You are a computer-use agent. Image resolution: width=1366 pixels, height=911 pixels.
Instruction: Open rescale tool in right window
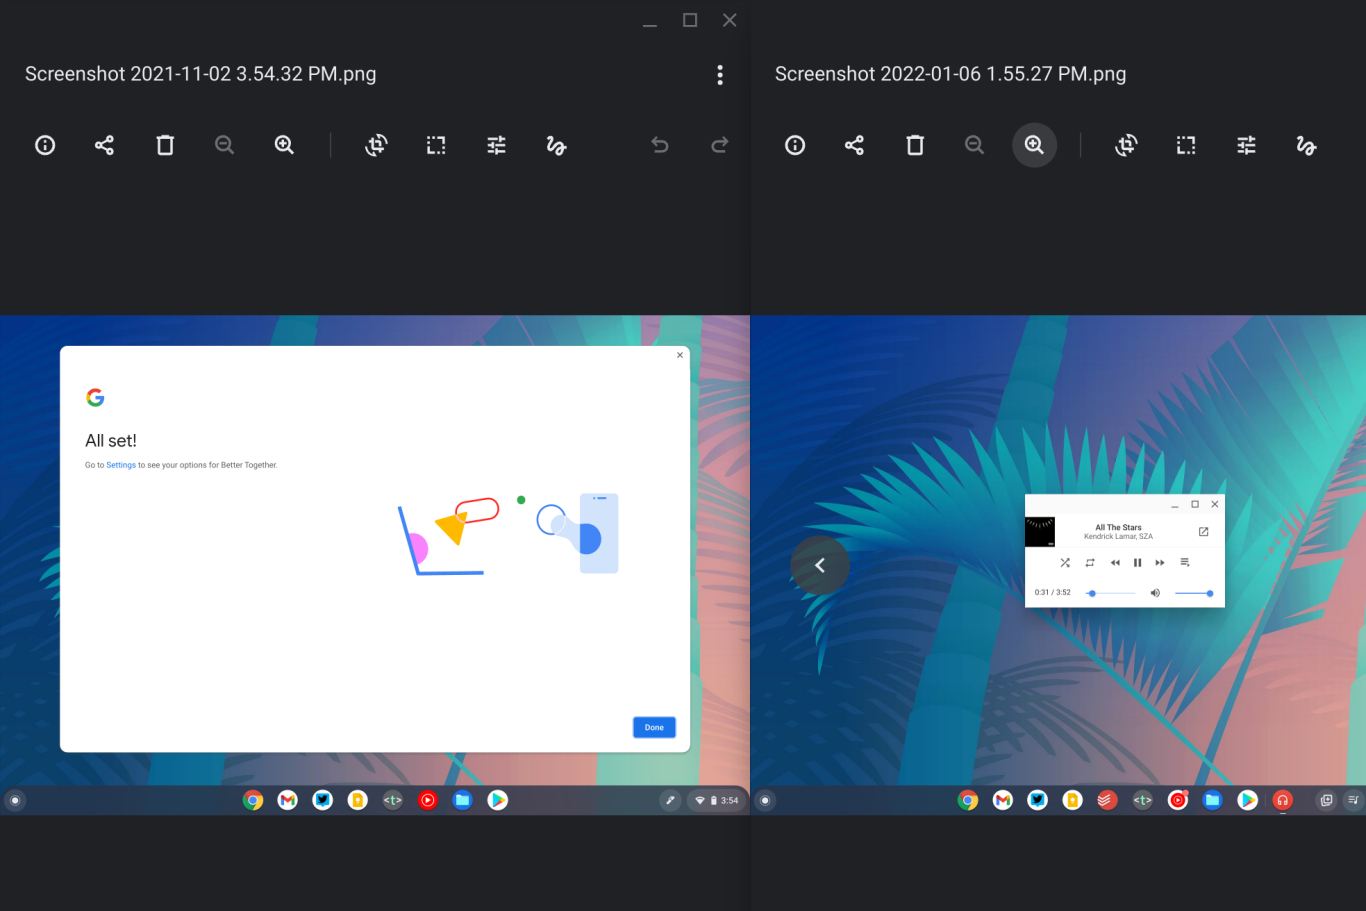coord(1186,146)
